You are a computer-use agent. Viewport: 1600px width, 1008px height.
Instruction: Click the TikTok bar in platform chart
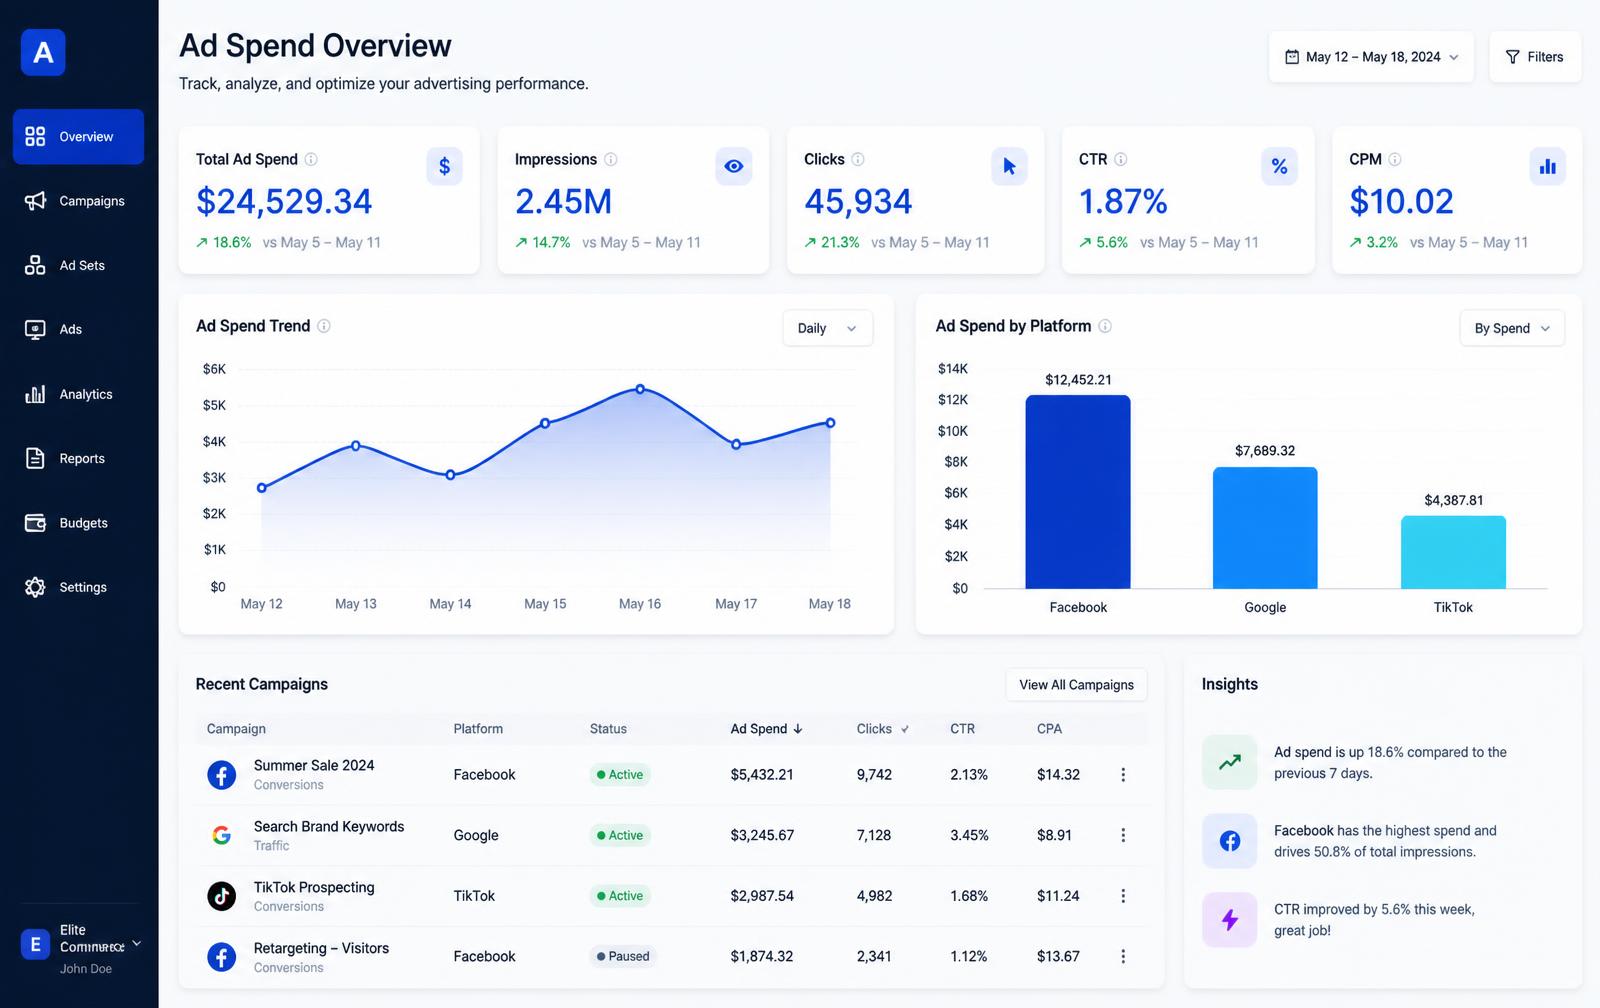[1453, 552]
